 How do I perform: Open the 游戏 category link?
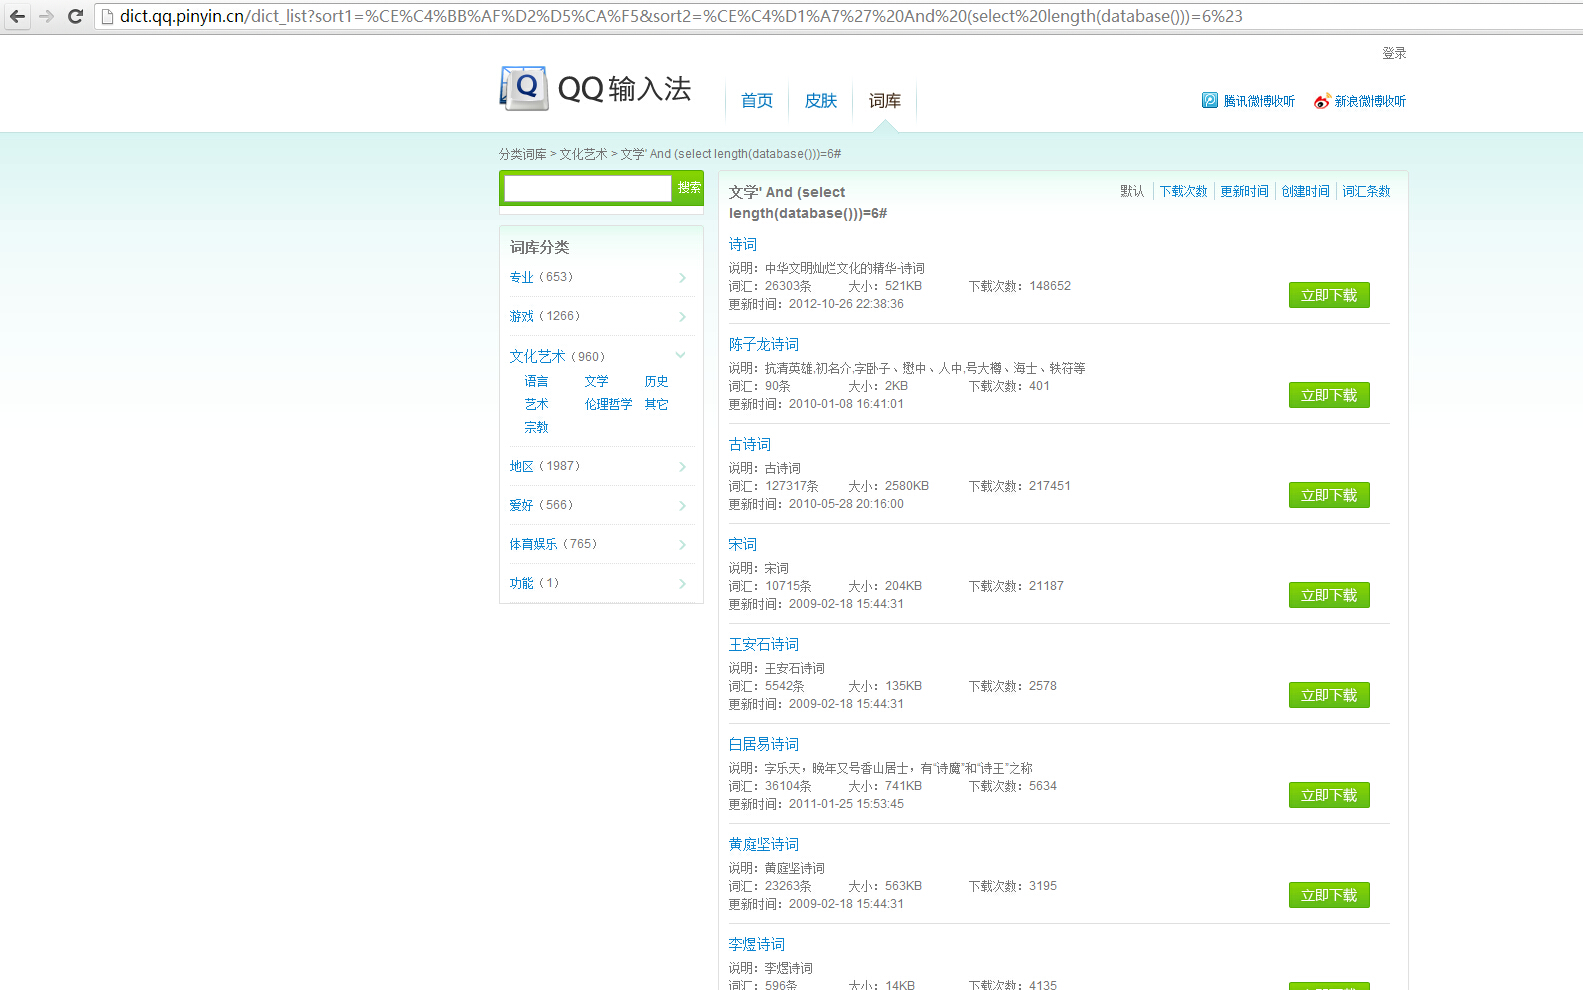521,316
